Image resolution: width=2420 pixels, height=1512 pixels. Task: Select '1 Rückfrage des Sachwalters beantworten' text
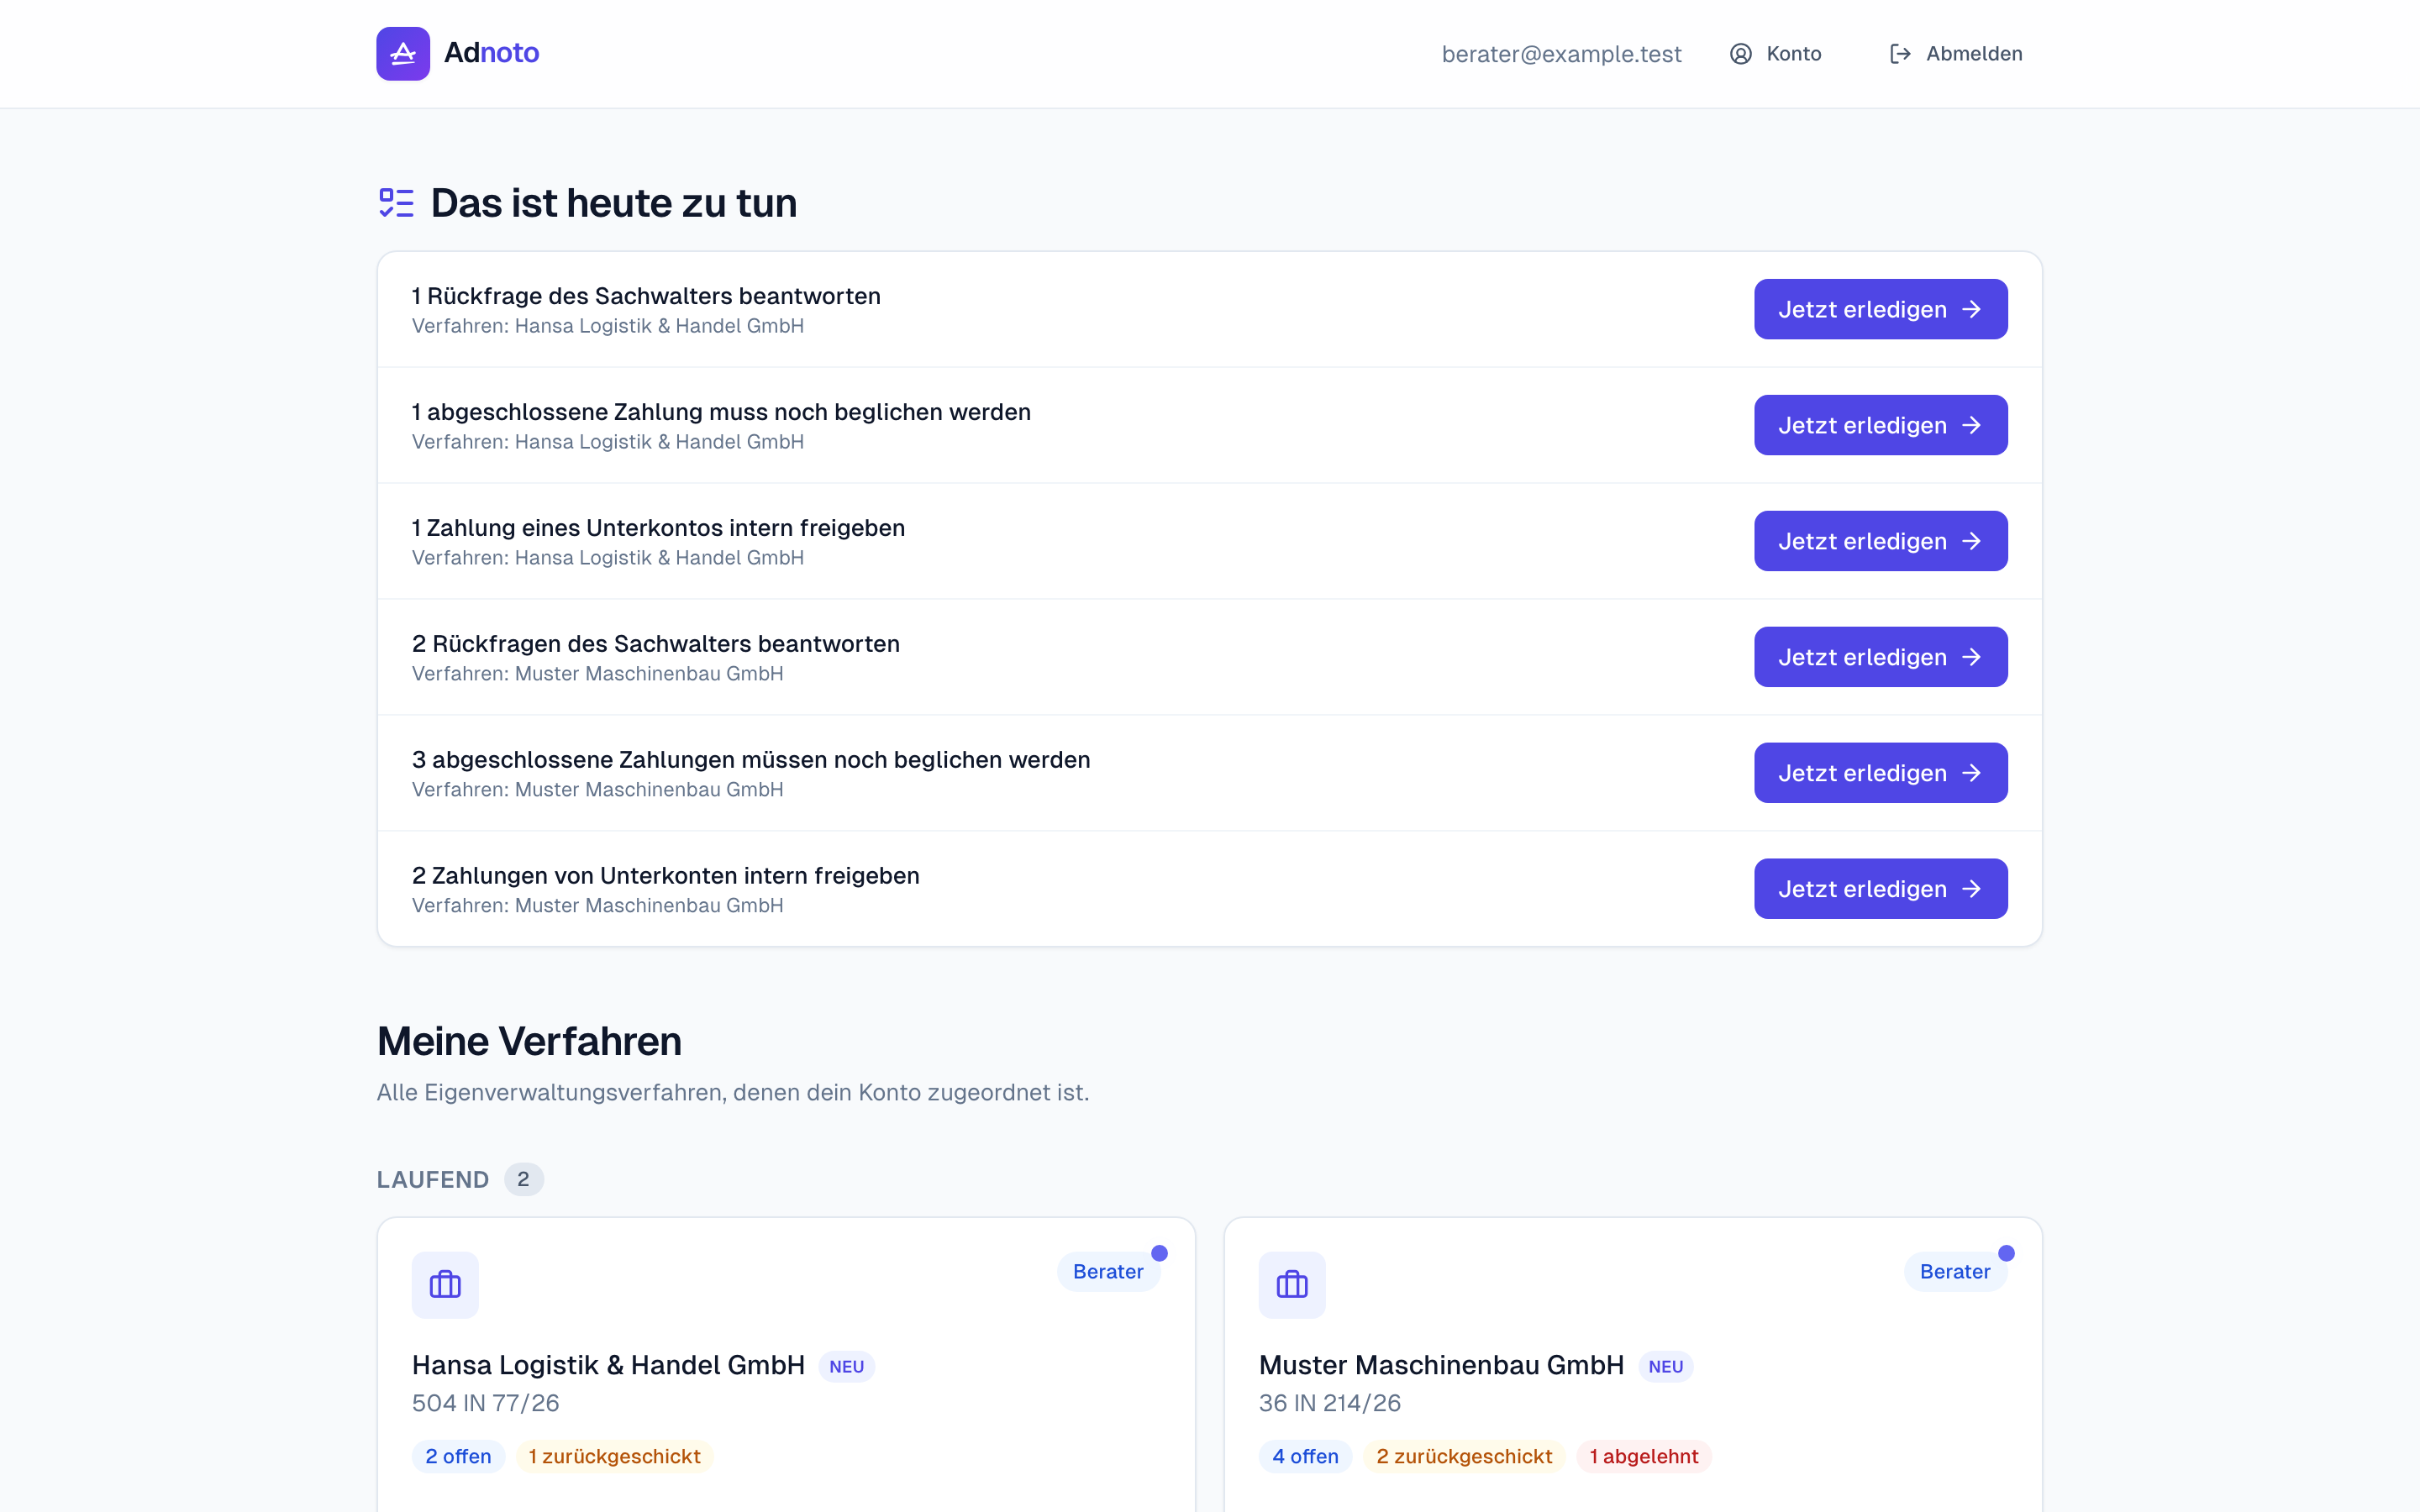pyautogui.click(x=646, y=296)
